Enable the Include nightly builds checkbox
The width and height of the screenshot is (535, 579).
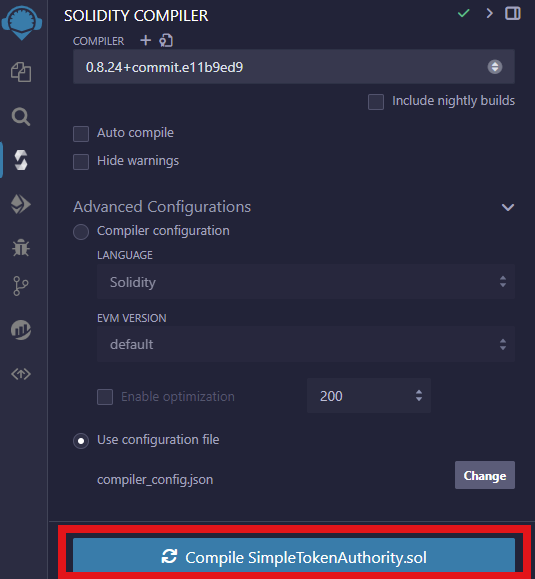(x=376, y=102)
